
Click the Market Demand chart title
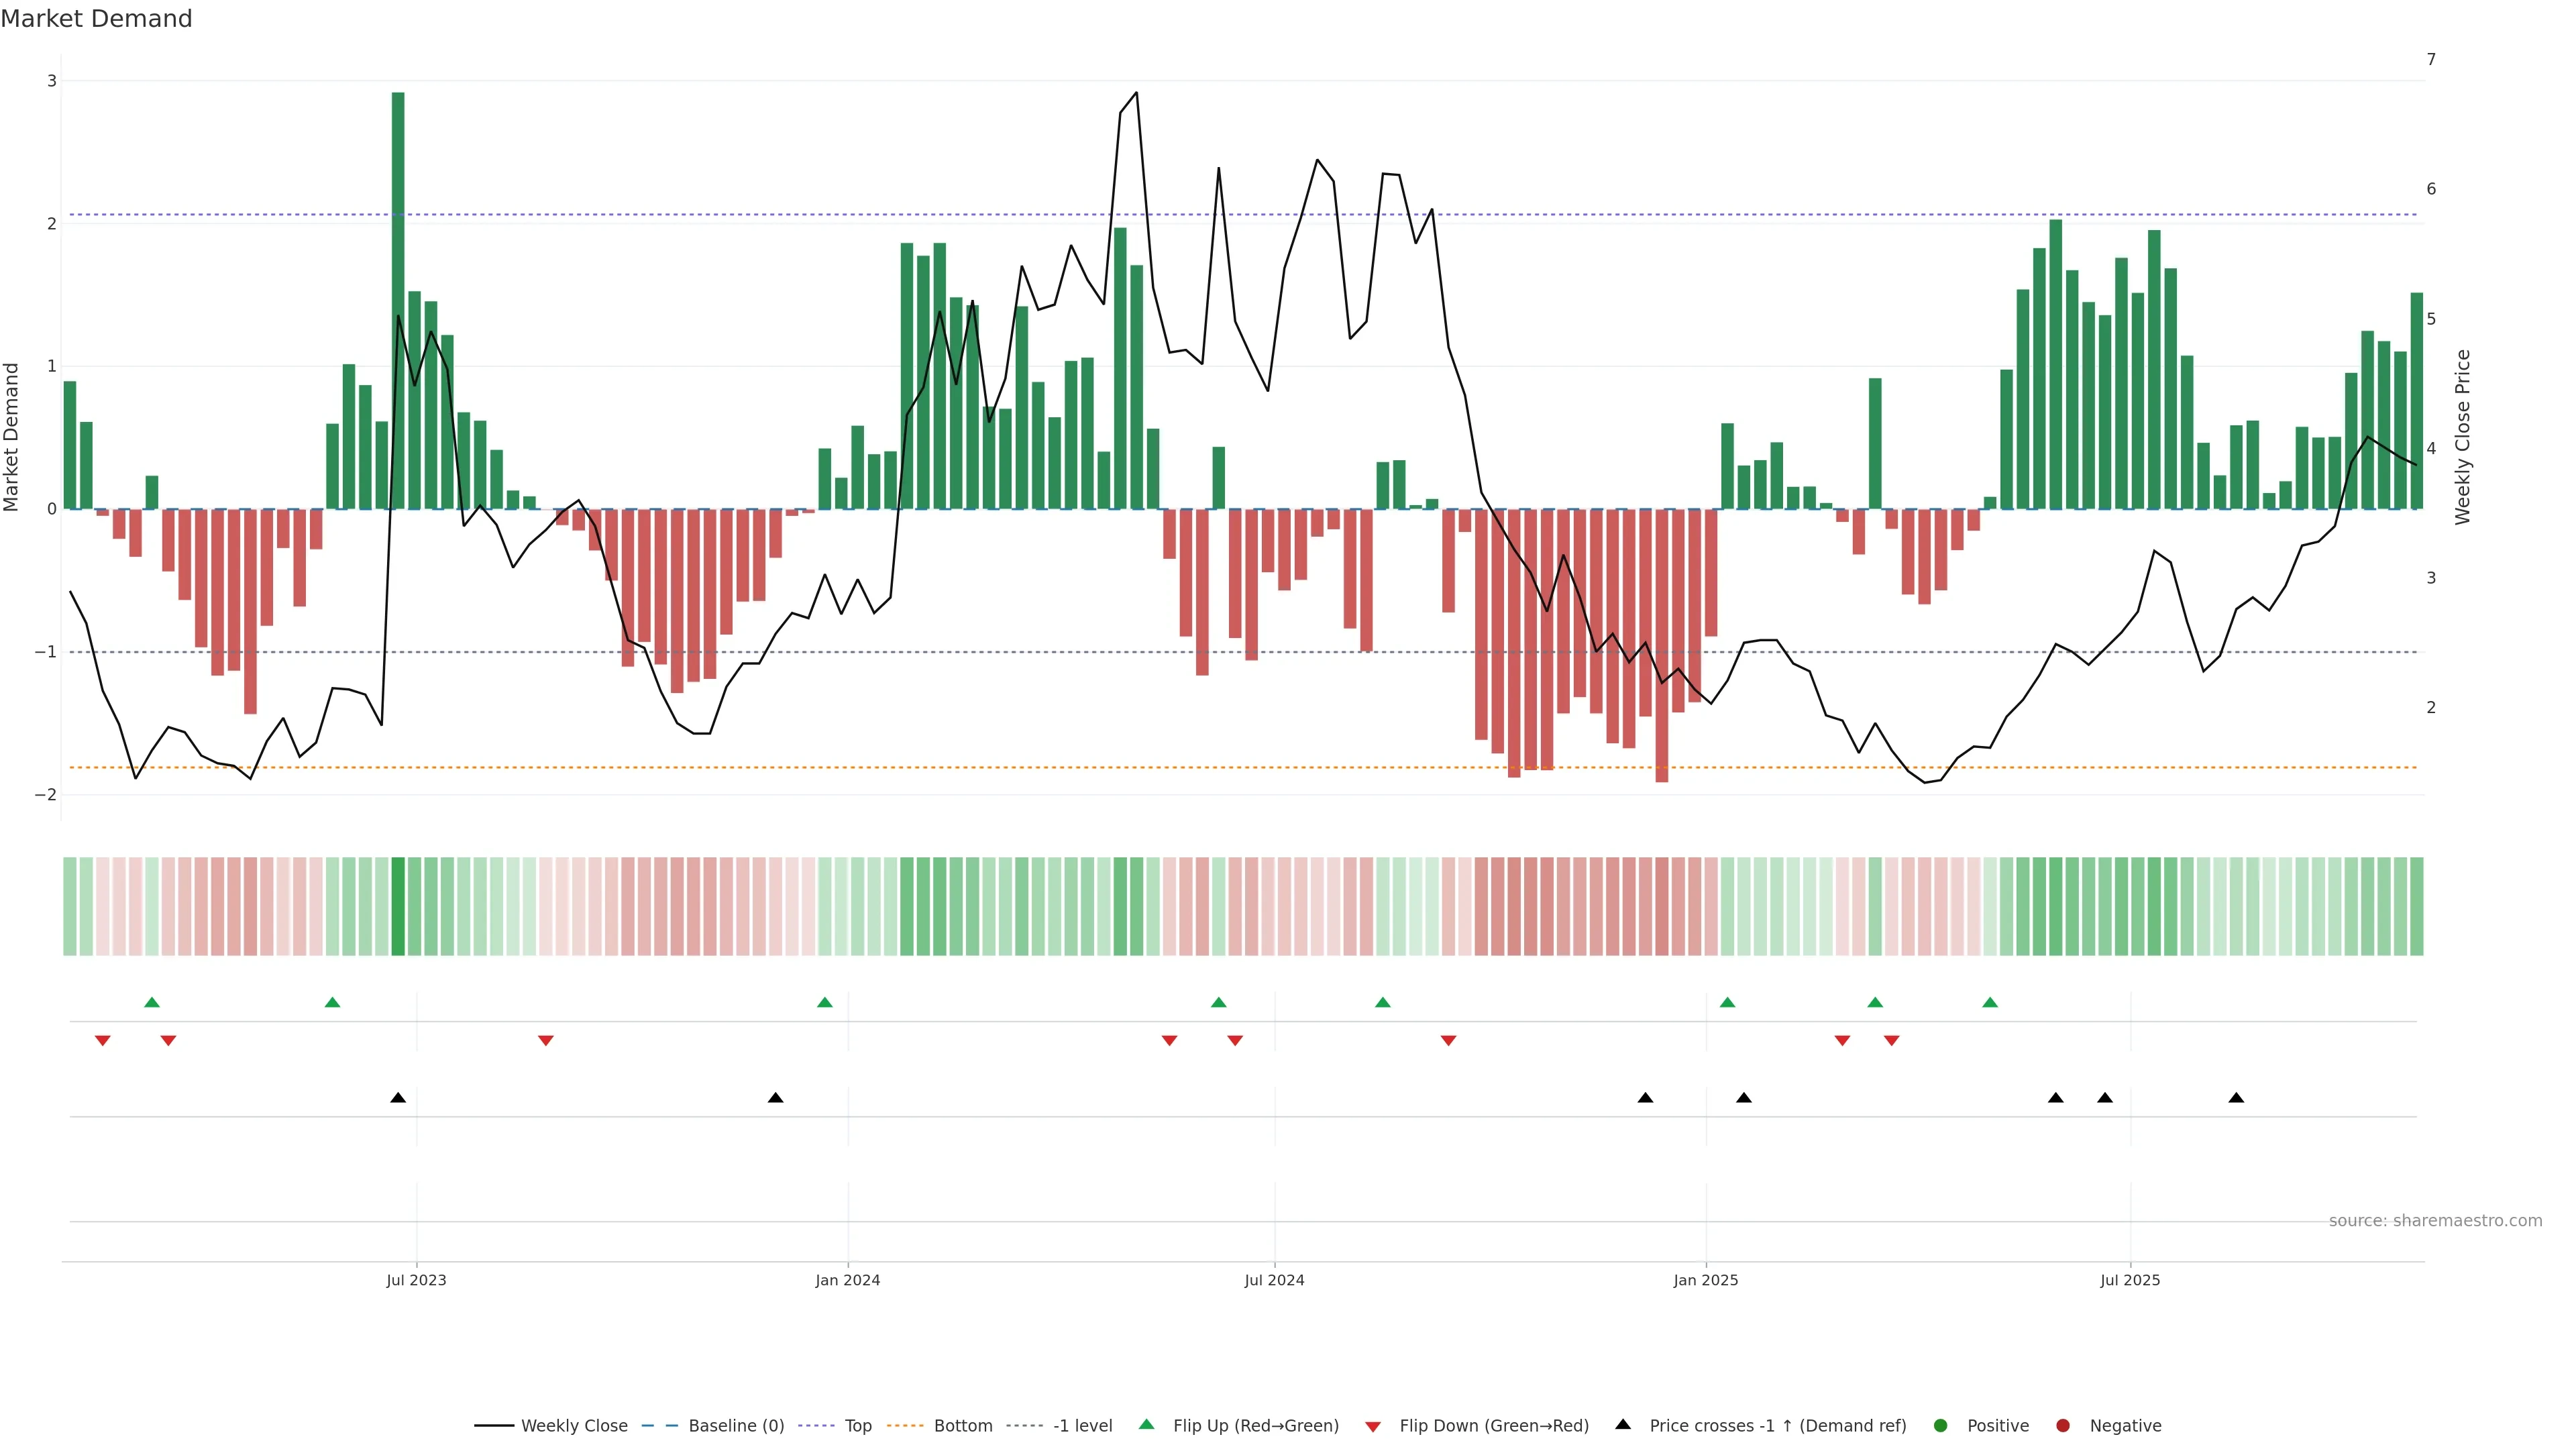[96, 19]
